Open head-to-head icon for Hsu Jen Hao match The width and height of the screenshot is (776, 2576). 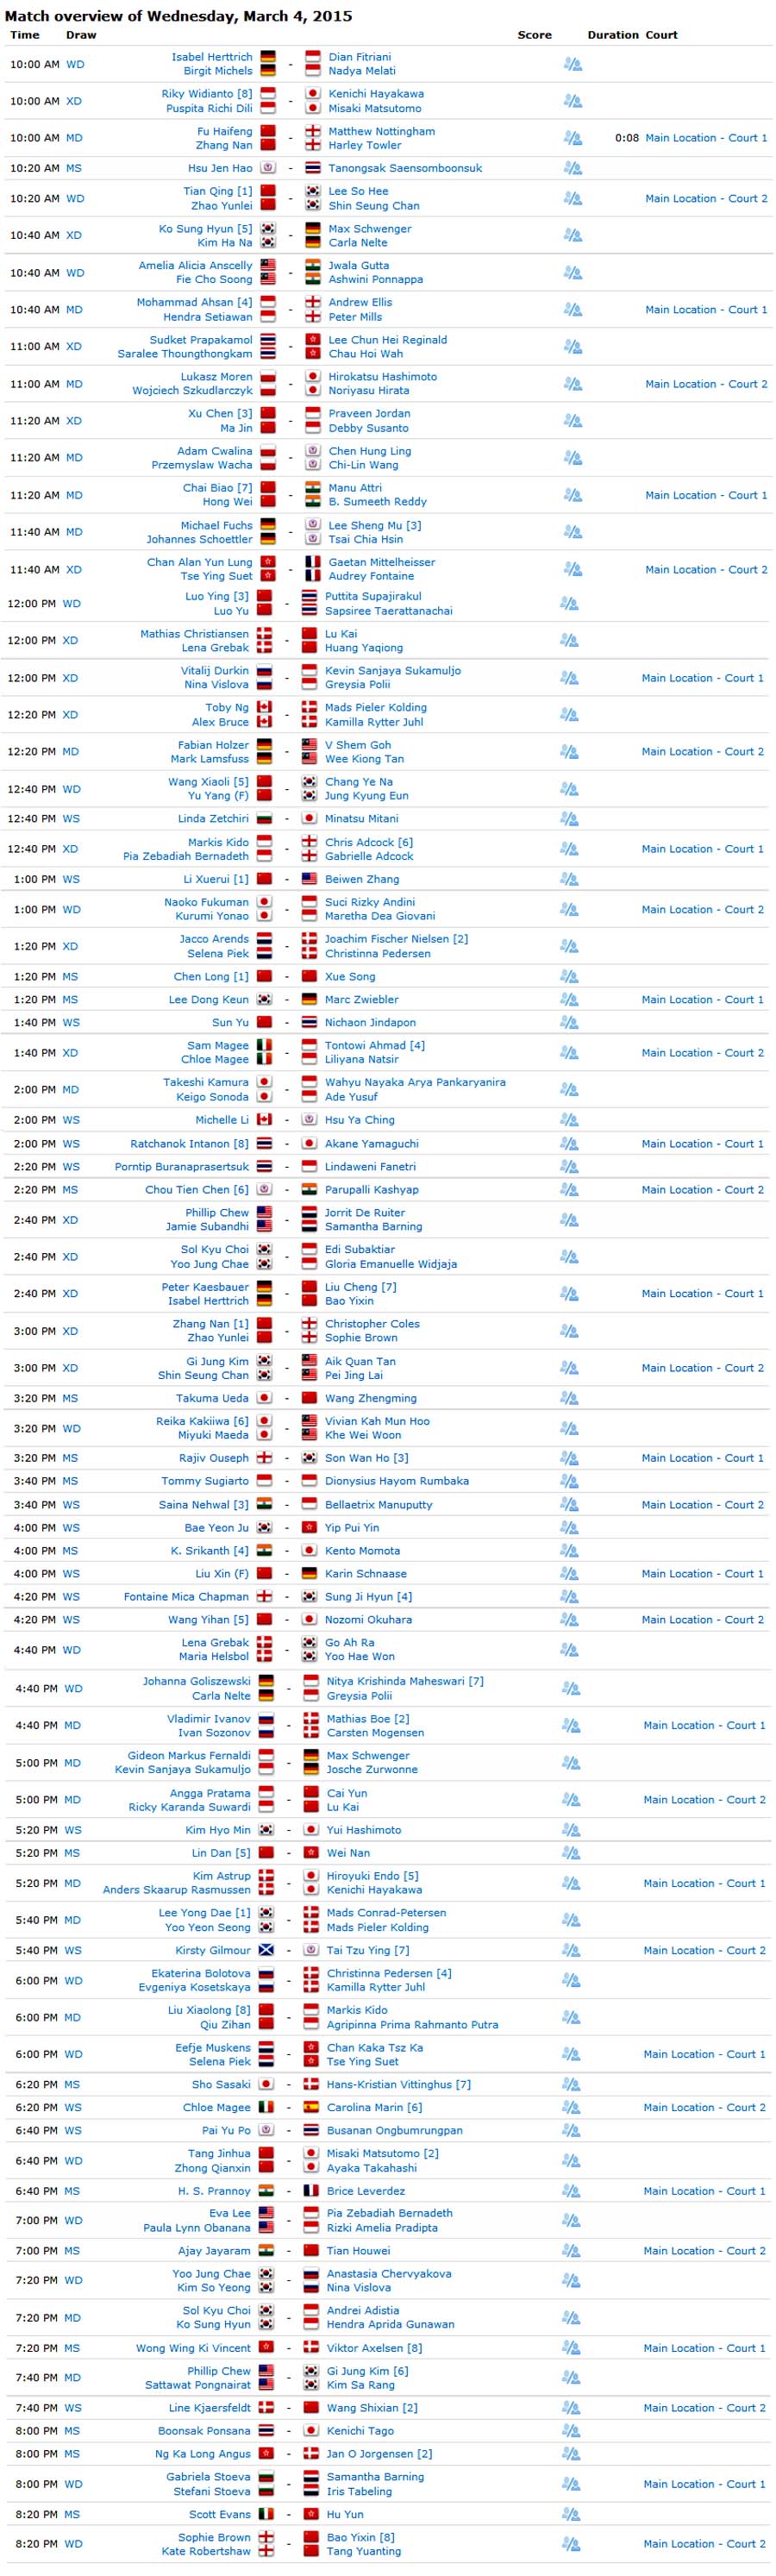click(x=572, y=168)
